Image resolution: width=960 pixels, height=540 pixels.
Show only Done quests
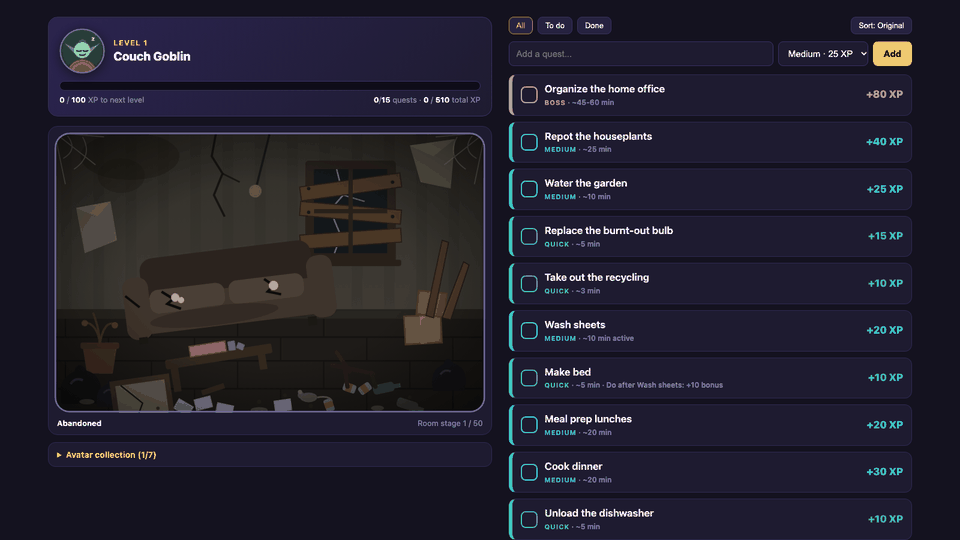(594, 26)
